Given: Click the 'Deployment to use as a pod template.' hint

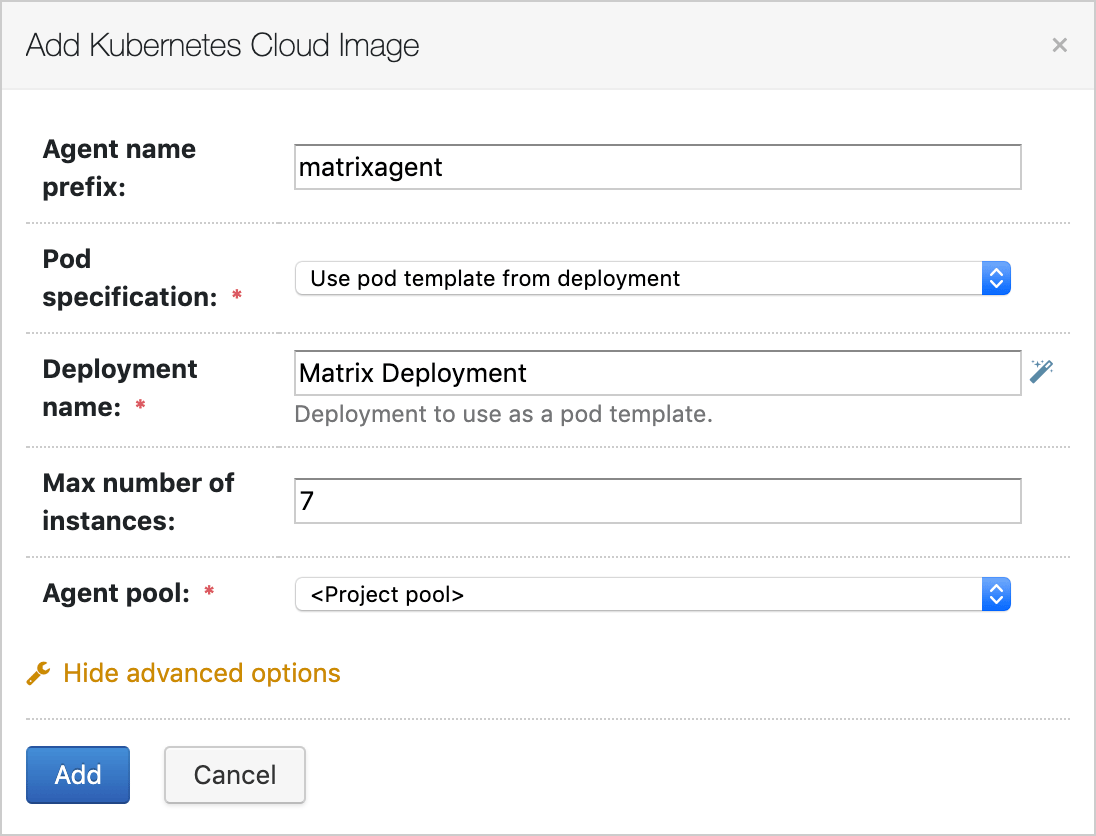Looking at the screenshot, I should pos(503,415).
